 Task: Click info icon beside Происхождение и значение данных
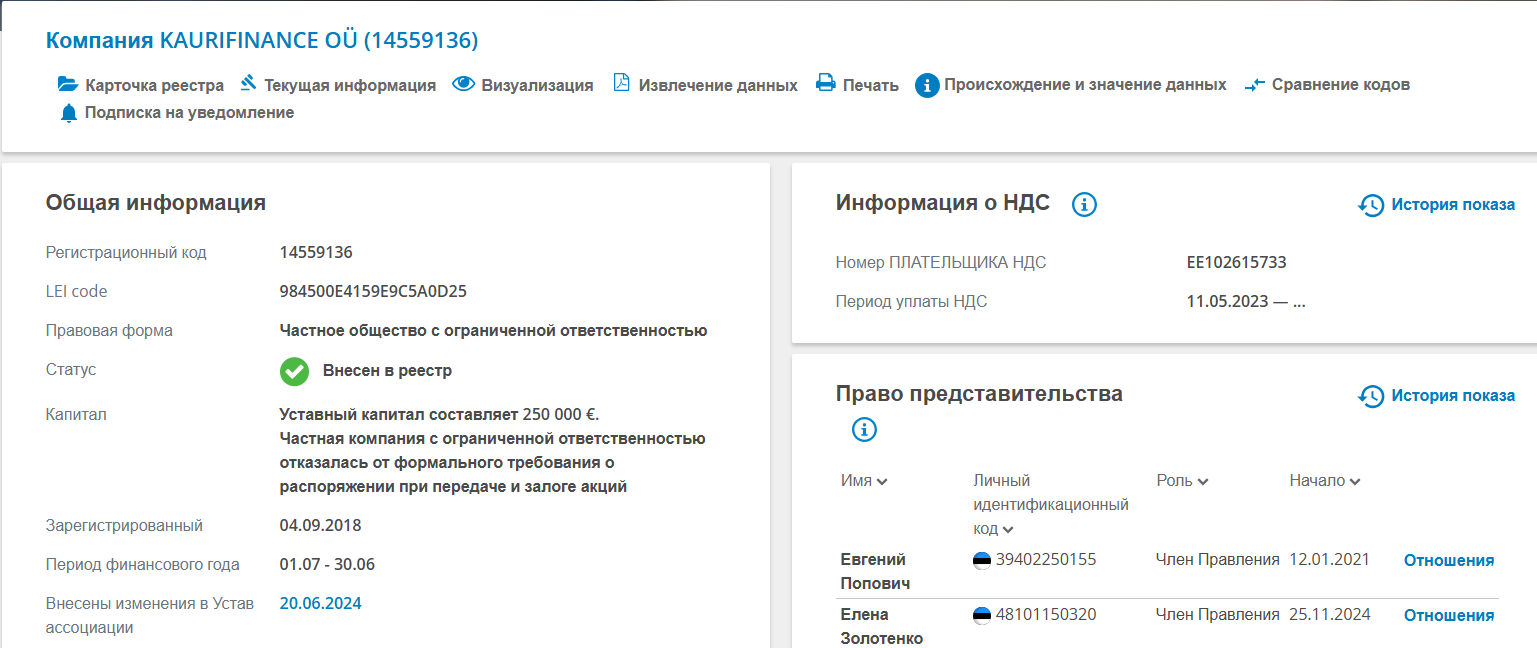927,85
